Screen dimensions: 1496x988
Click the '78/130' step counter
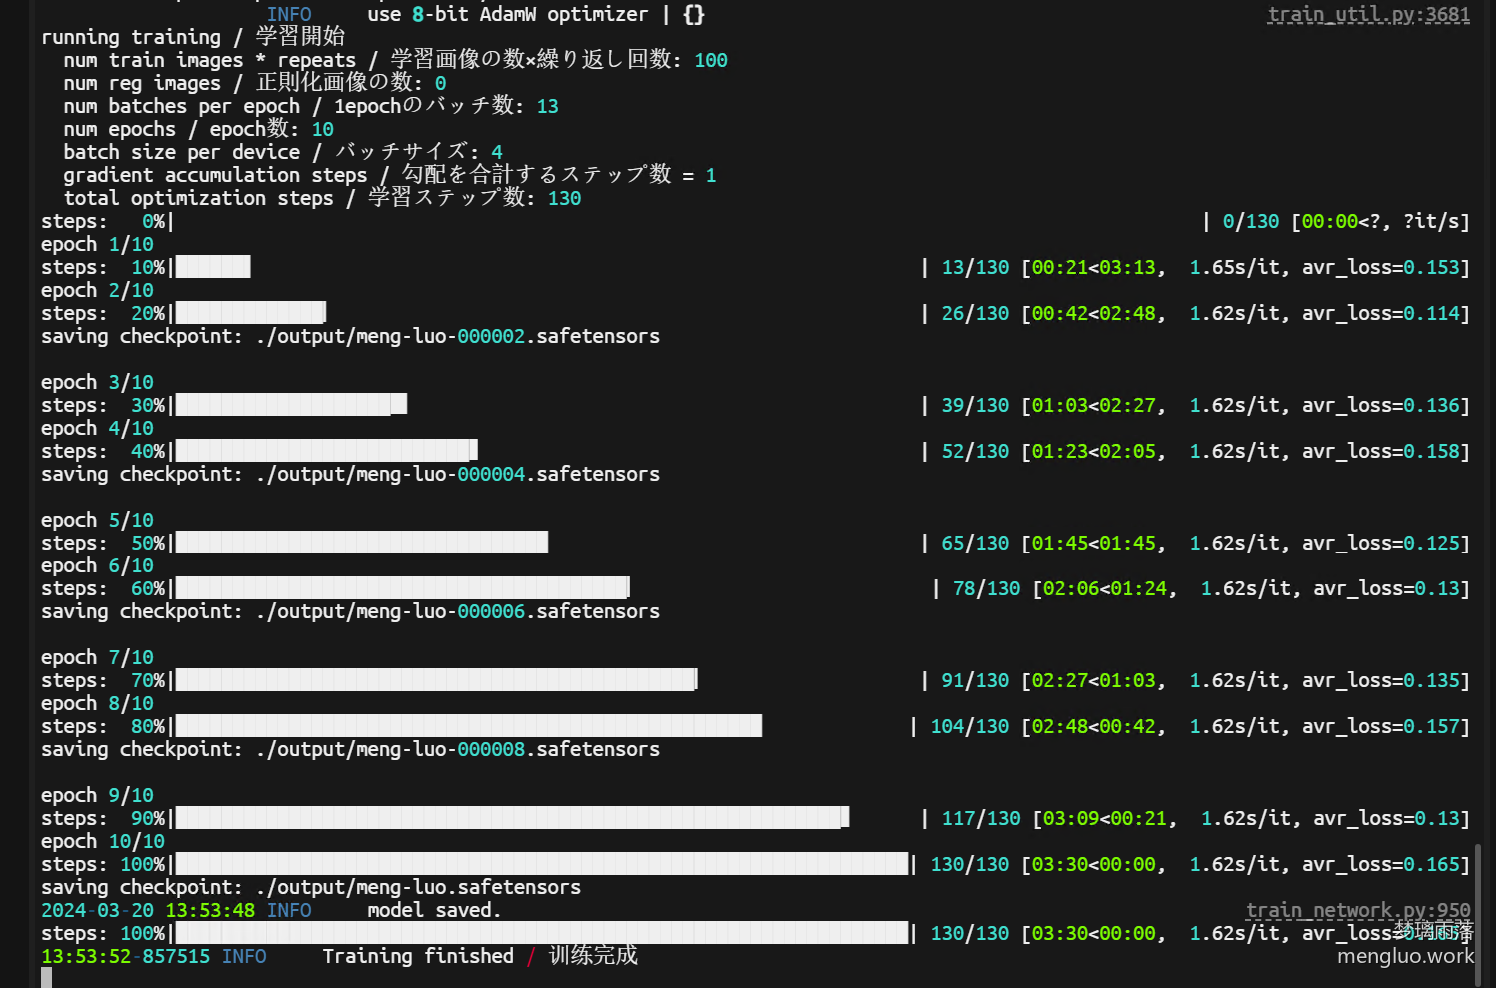click(986, 588)
